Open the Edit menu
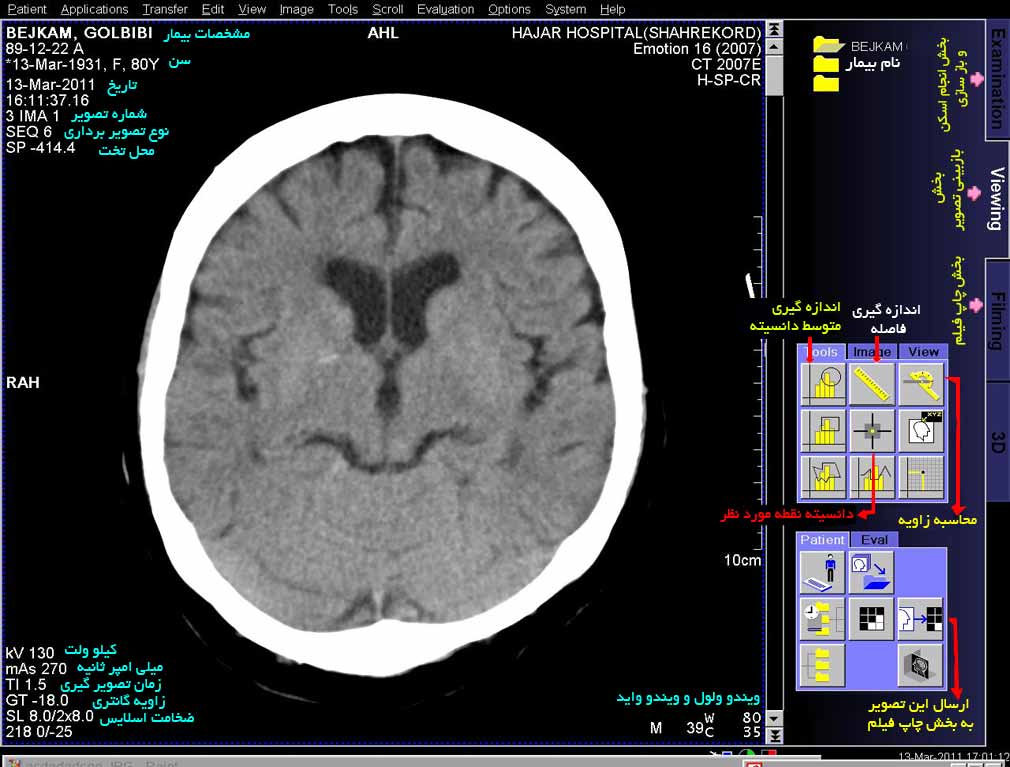1010x767 pixels. (213, 9)
